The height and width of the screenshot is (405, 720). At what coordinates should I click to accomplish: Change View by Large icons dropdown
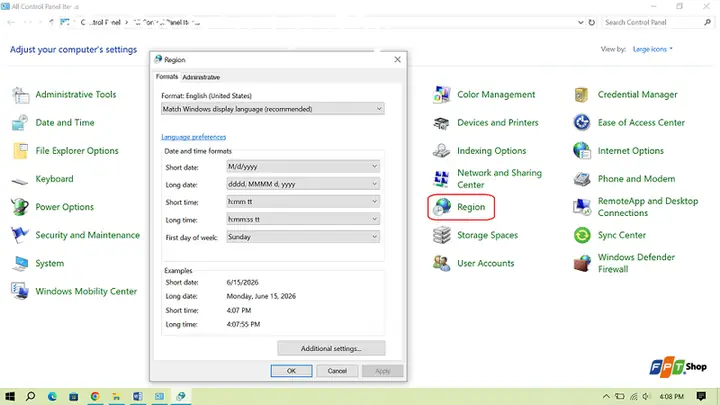[652, 49]
